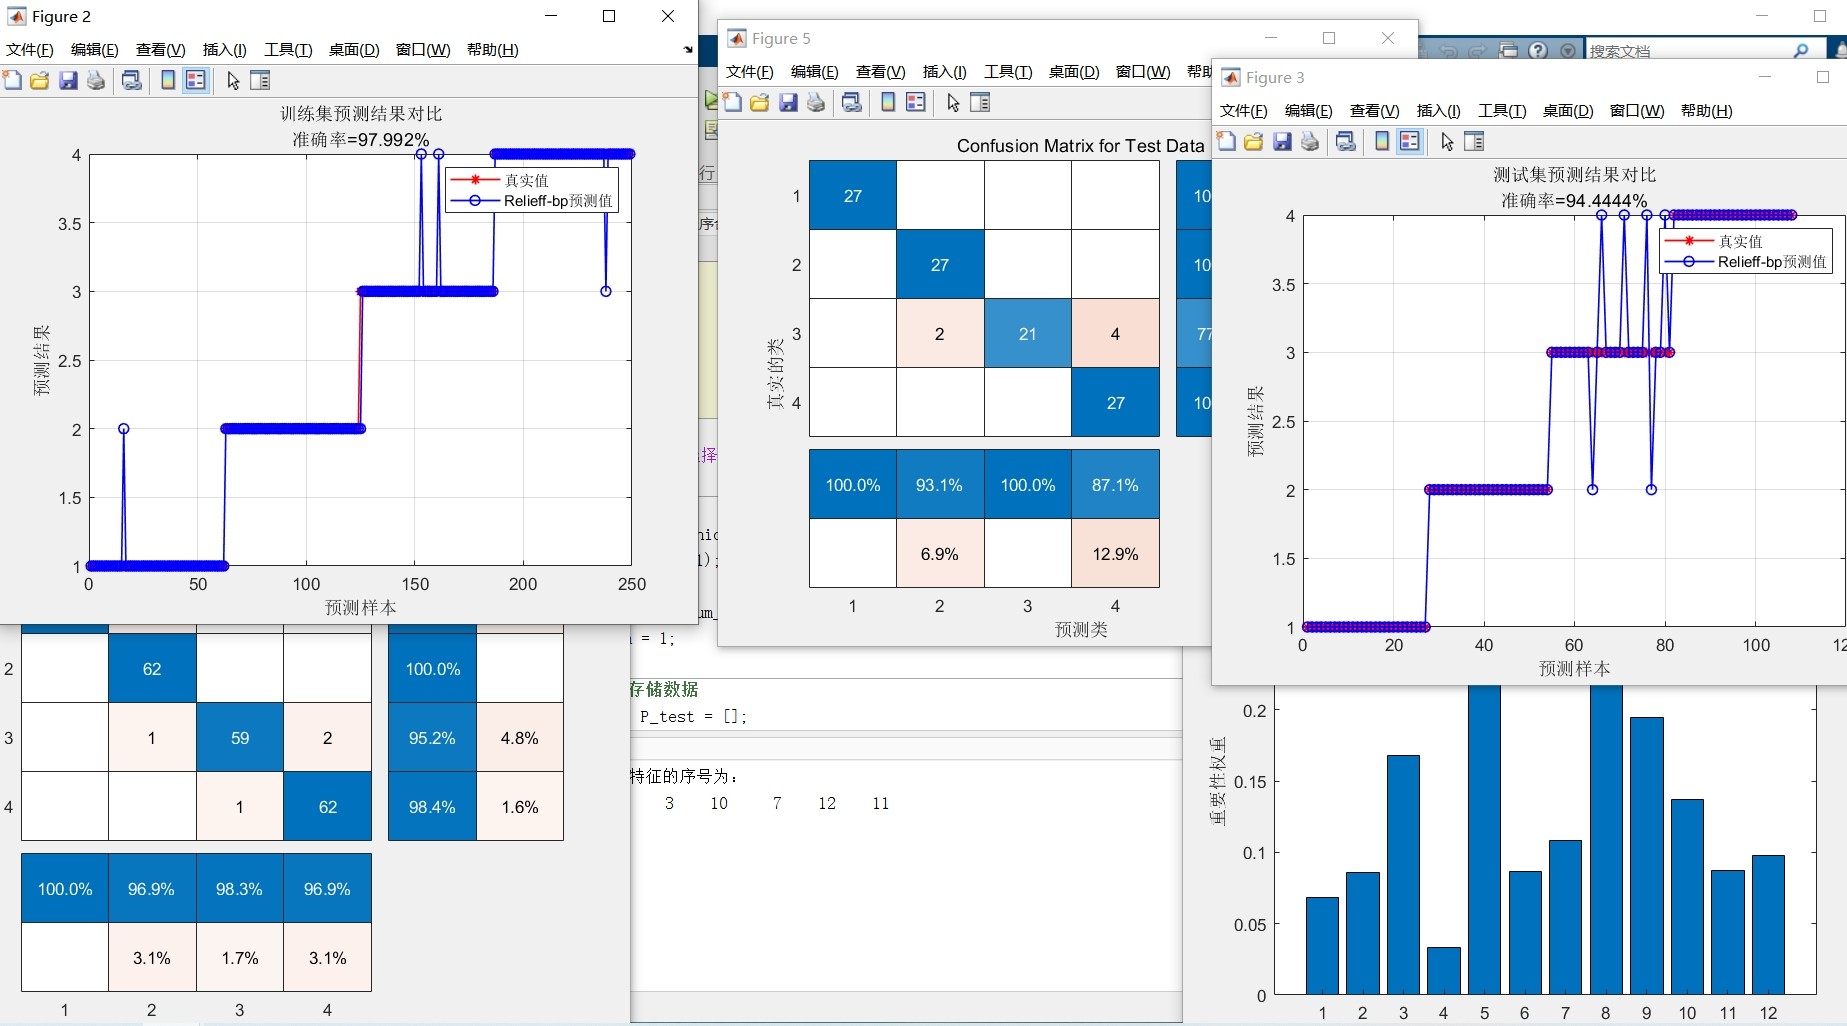Insert Colorbar icon in Figure 3 toolbar
Screen dimensions: 1847x1026
click(x=1382, y=142)
